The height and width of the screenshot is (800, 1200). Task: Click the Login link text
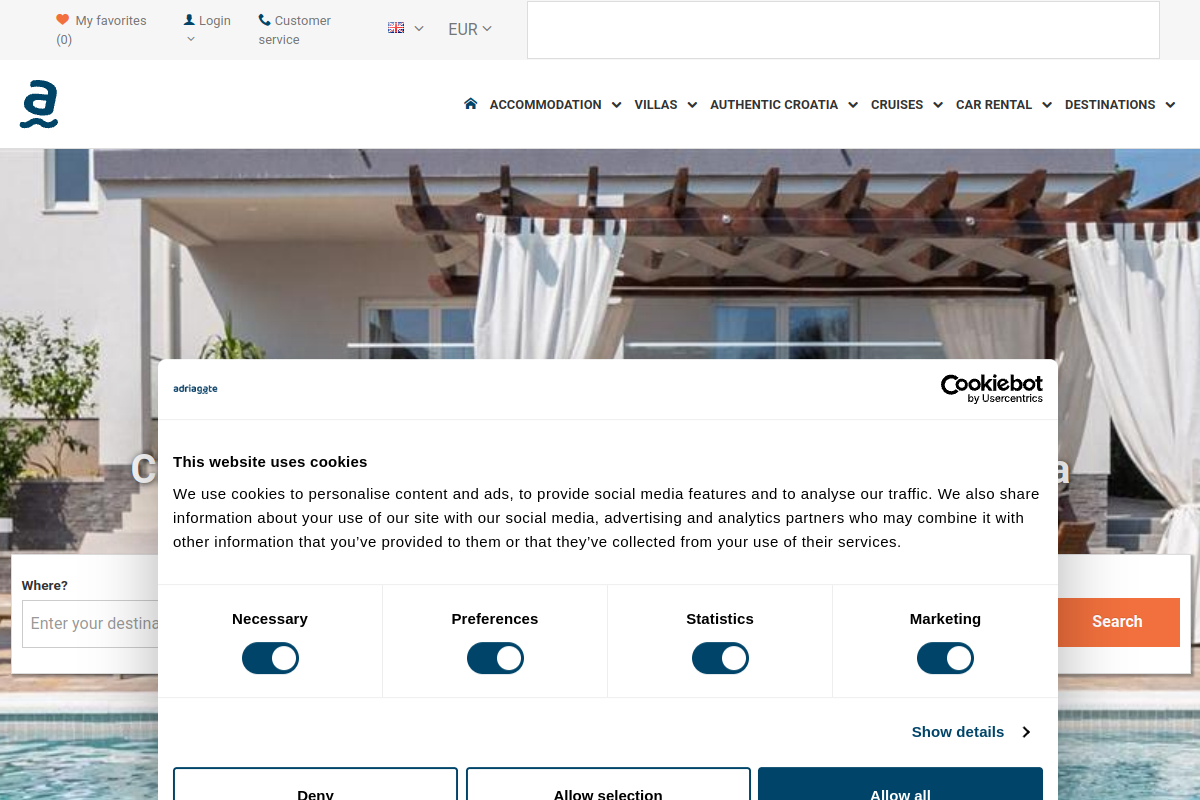point(215,20)
